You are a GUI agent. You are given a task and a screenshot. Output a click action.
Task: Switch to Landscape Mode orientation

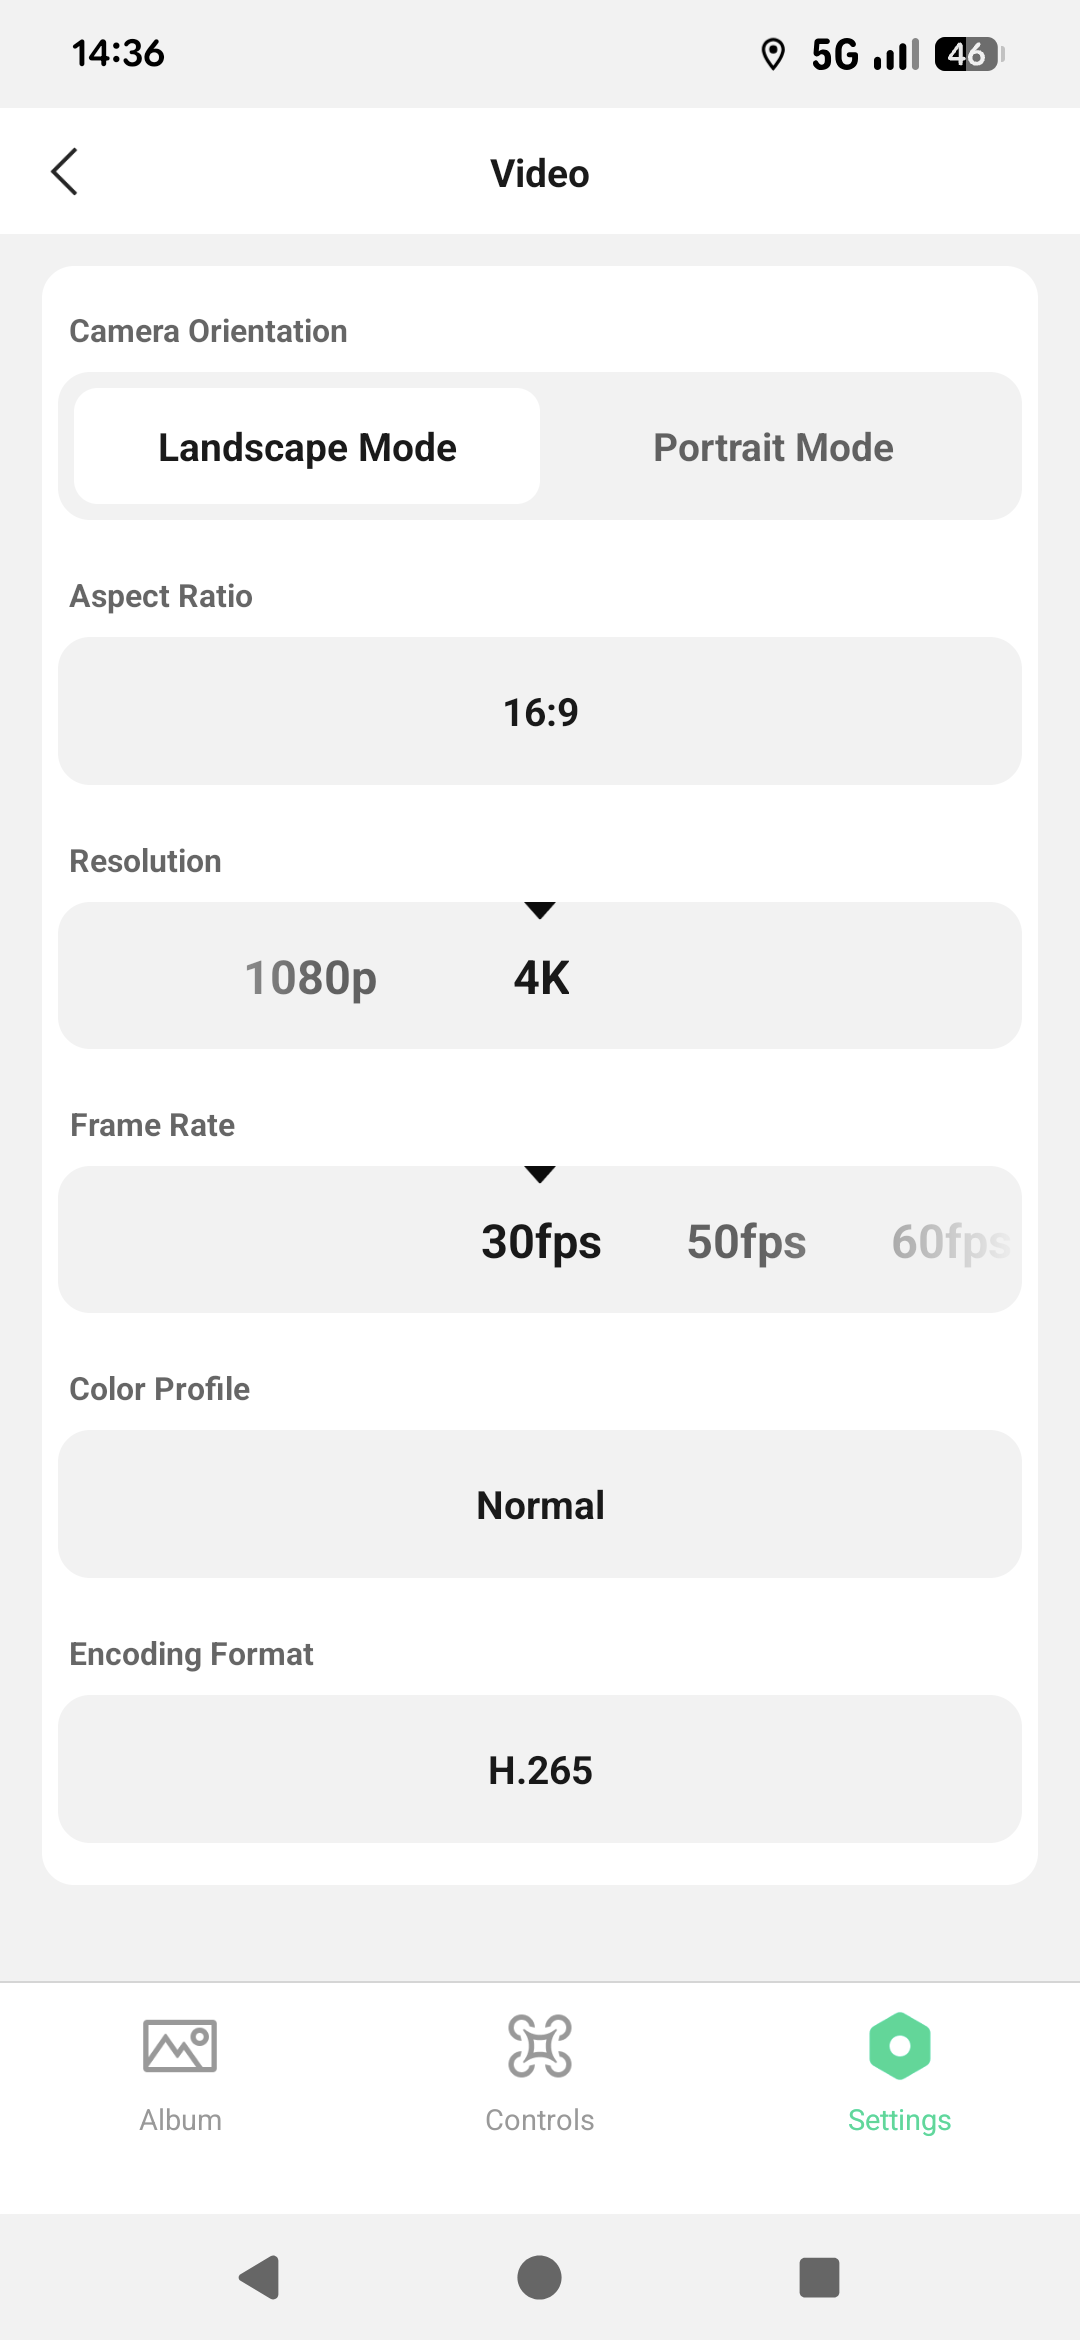pos(307,447)
